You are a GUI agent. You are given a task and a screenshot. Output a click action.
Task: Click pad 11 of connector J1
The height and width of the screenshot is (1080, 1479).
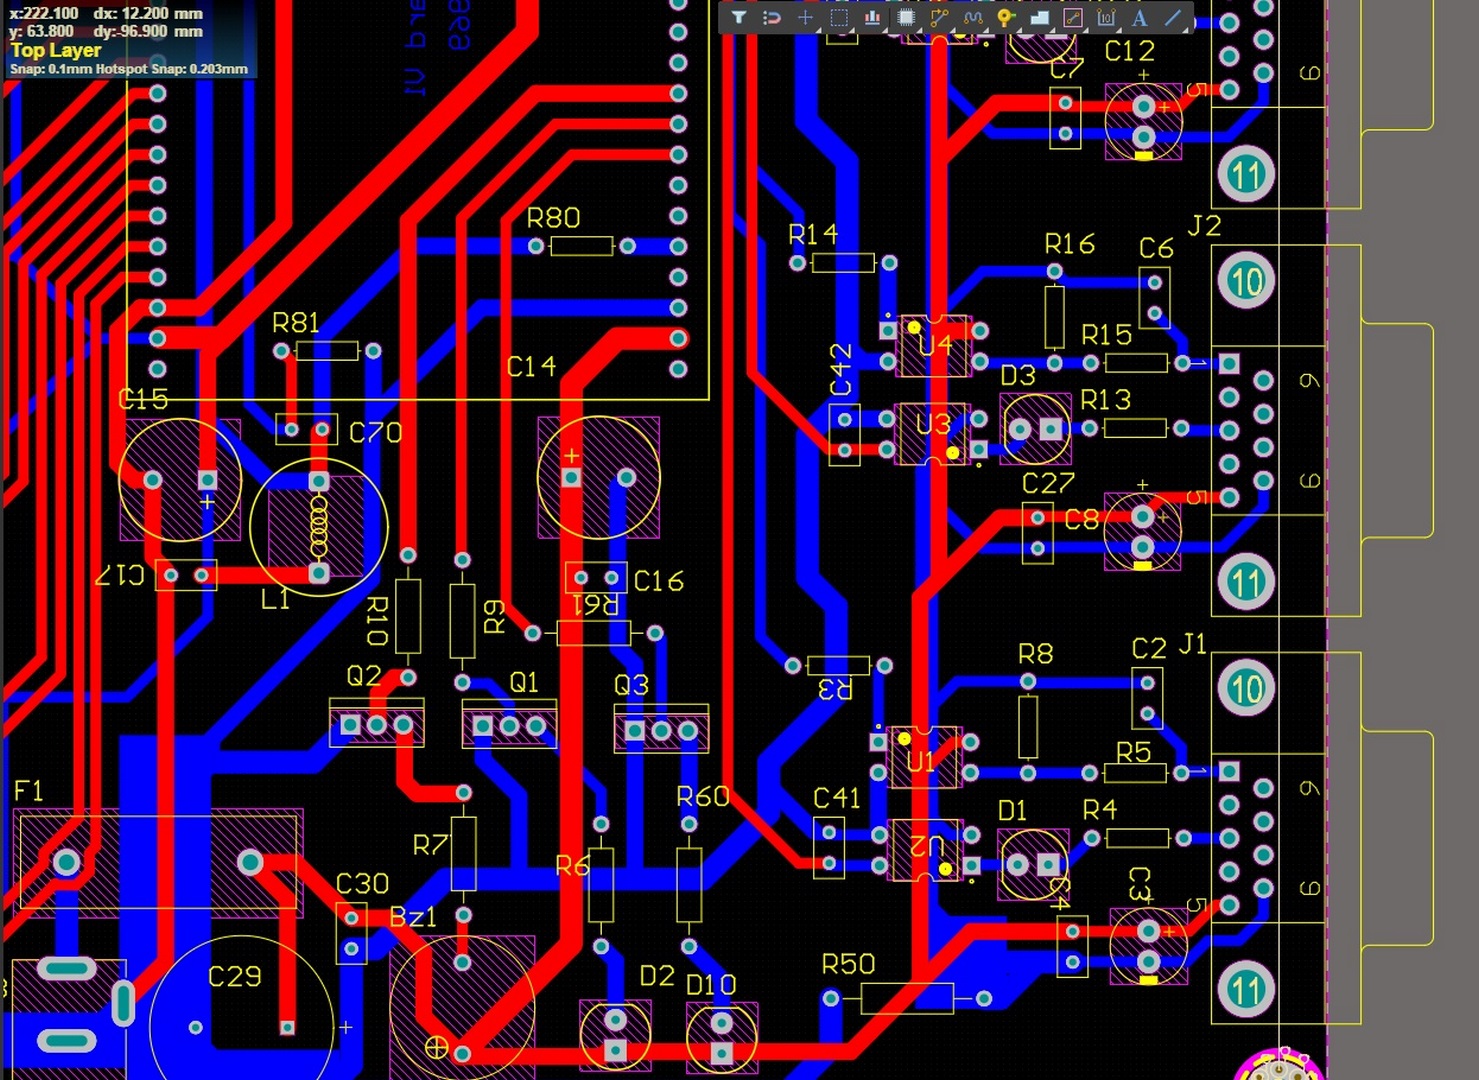click(x=1246, y=989)
